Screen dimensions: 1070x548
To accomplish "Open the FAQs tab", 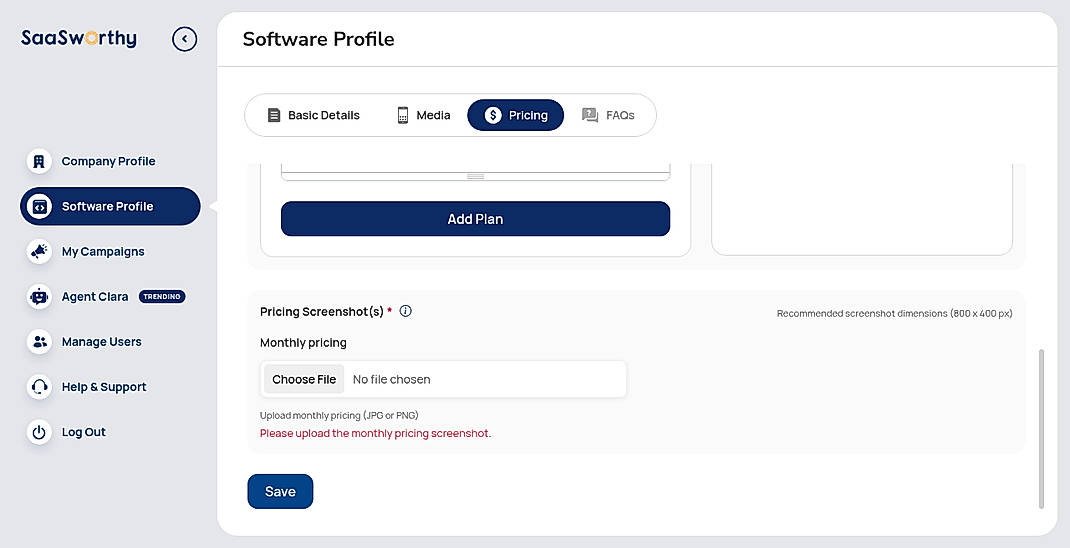I will pyautogui.click(x=608, y=115).
